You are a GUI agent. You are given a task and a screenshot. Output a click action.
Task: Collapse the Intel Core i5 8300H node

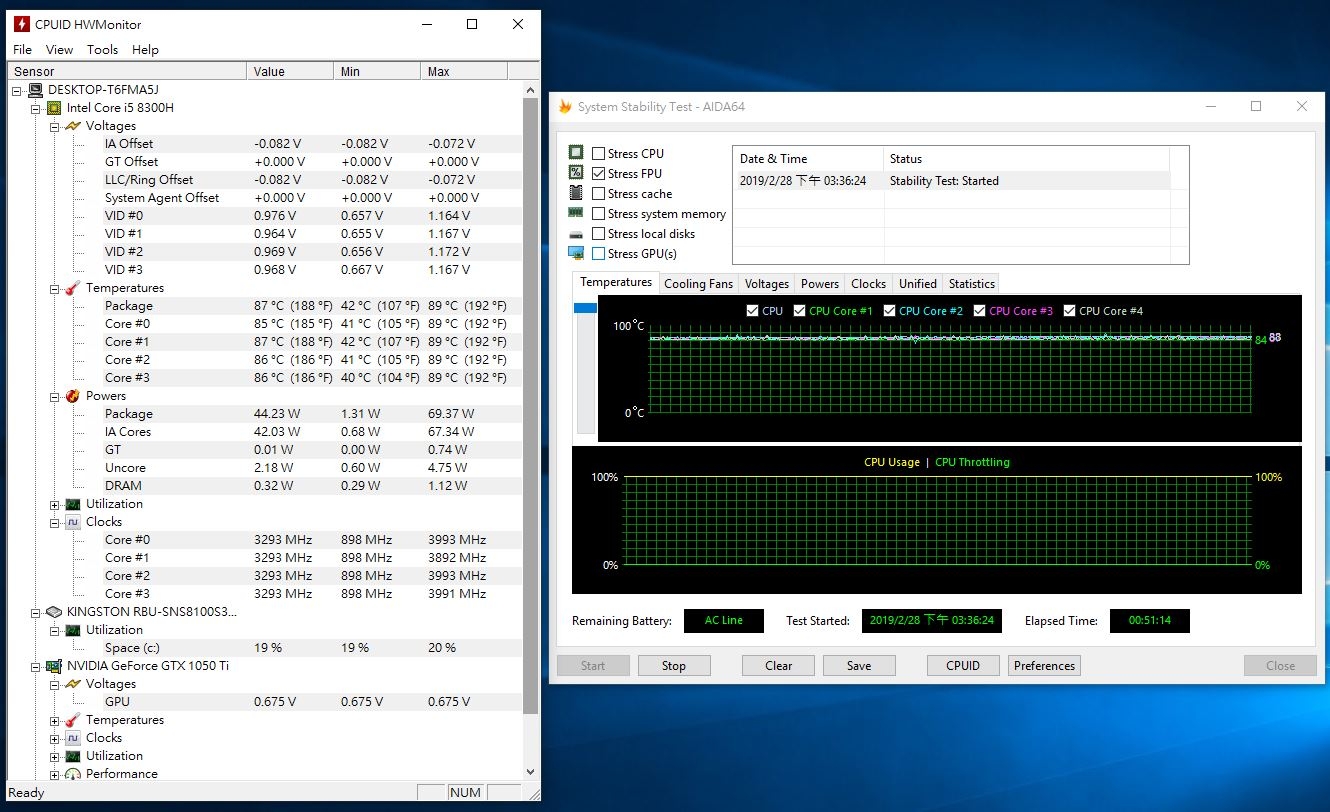pyautogui.click(x=37, y=108)
